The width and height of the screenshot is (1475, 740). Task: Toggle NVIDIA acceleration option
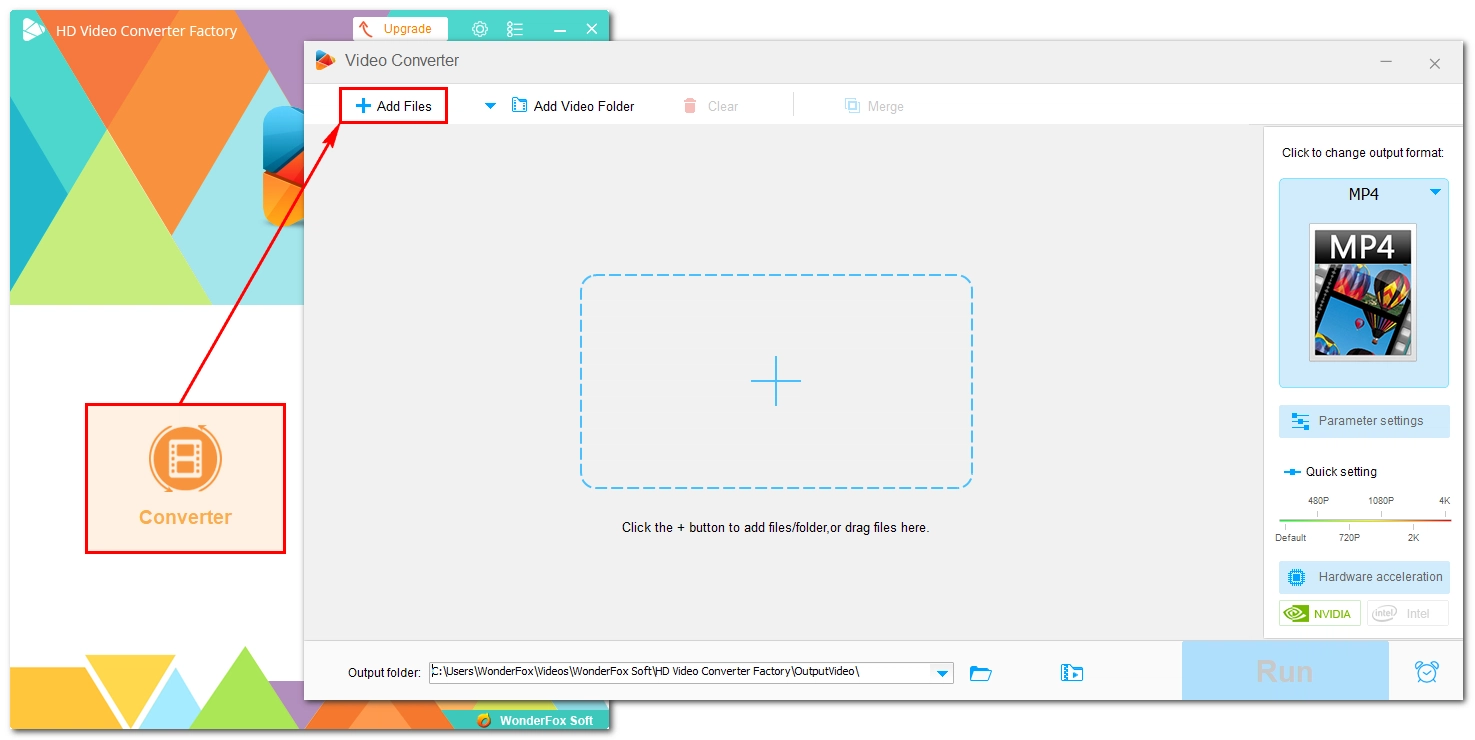point(1319,613)
